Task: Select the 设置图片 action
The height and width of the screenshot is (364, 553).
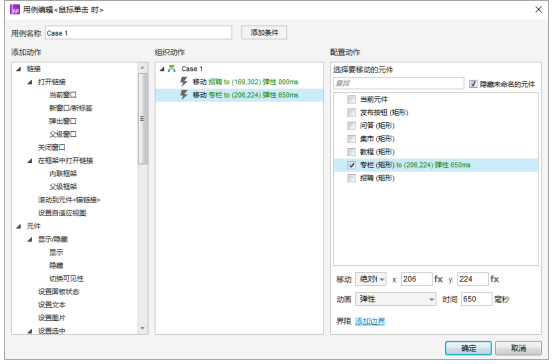Action: (51, 318)
